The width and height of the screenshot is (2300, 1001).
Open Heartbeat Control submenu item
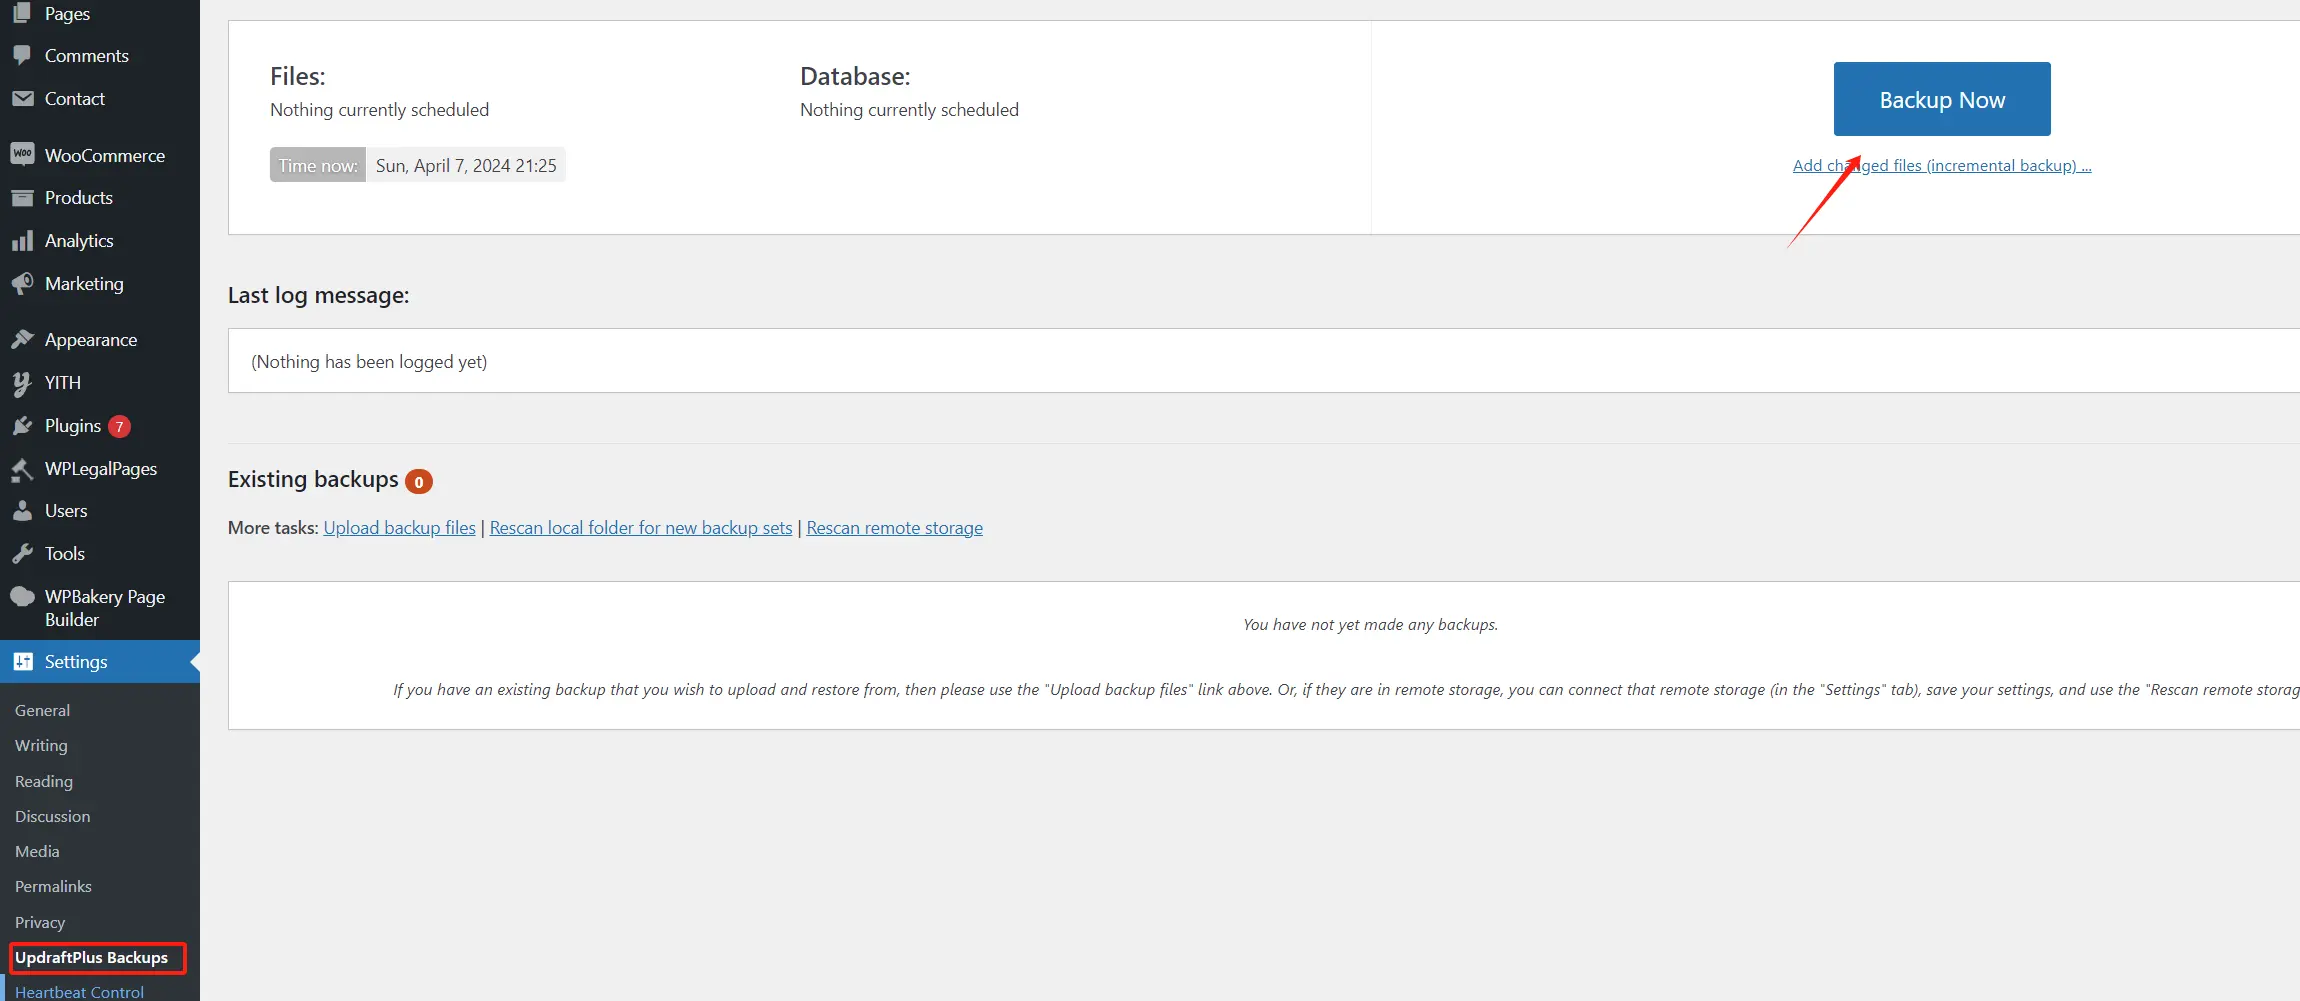pyautogui.click(x=79, y=992)
